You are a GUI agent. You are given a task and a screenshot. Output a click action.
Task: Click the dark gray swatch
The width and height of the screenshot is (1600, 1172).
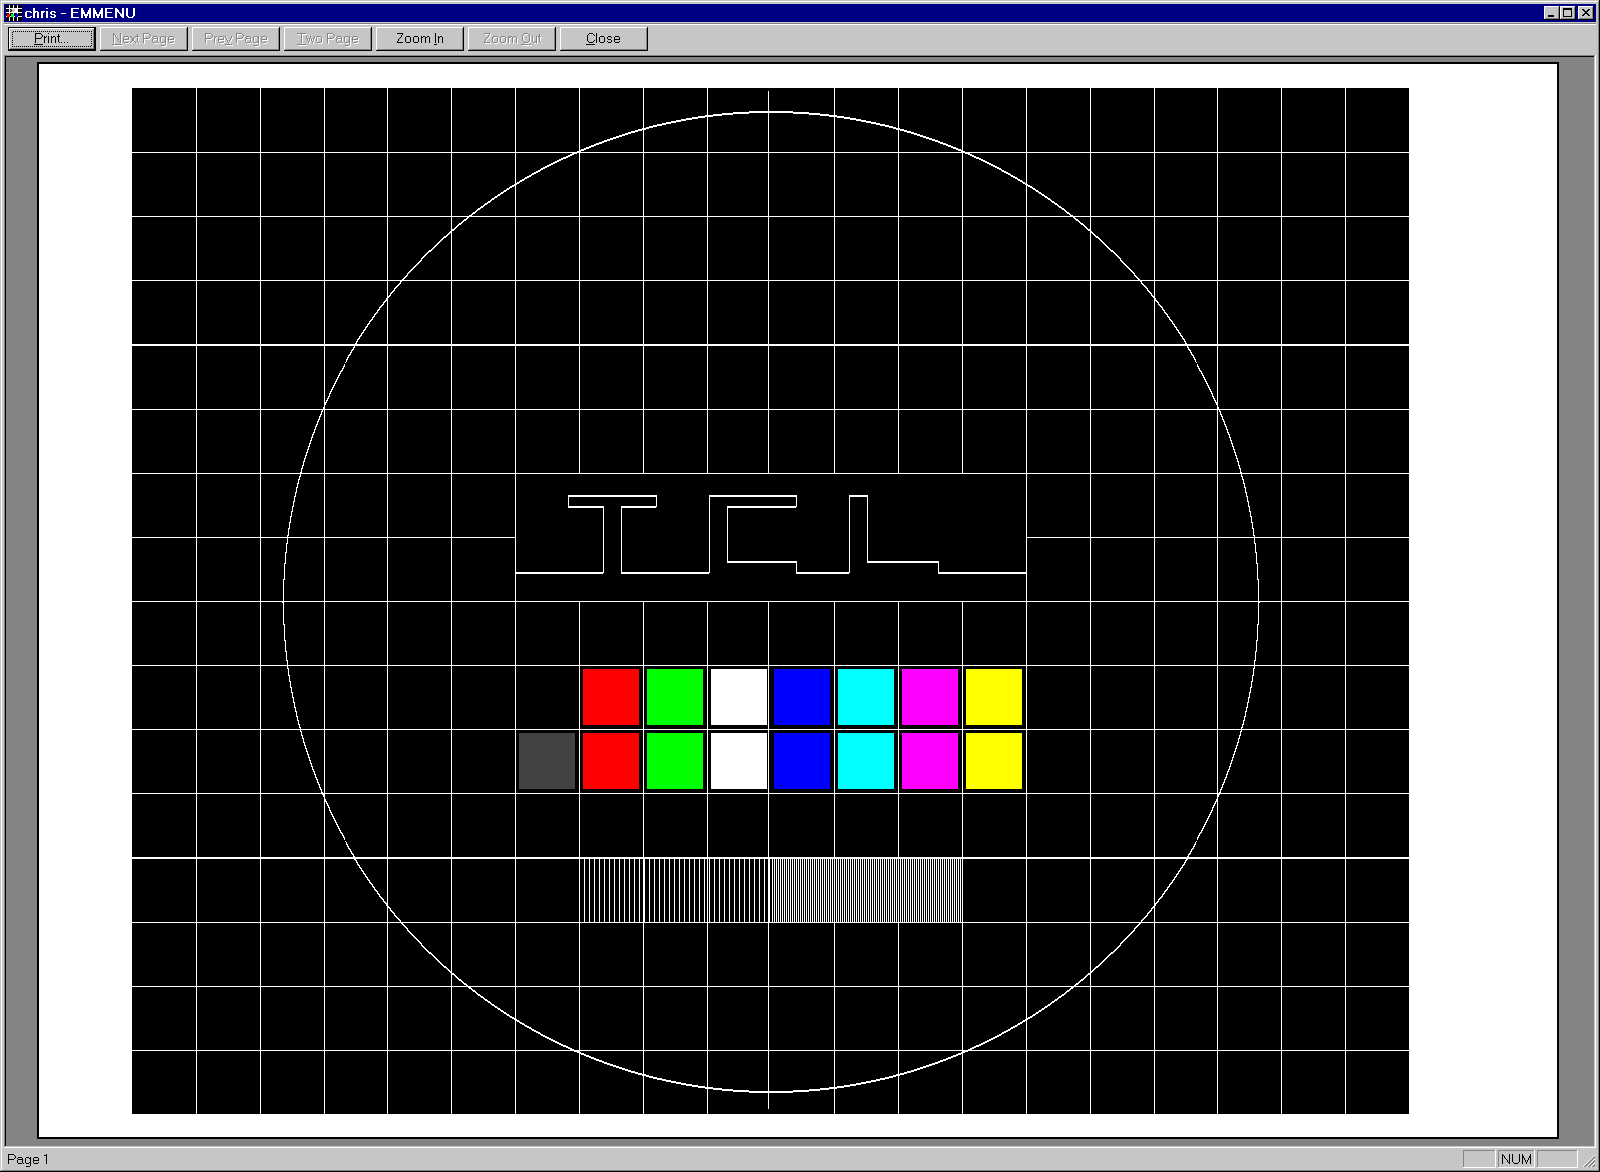(547, 761)
